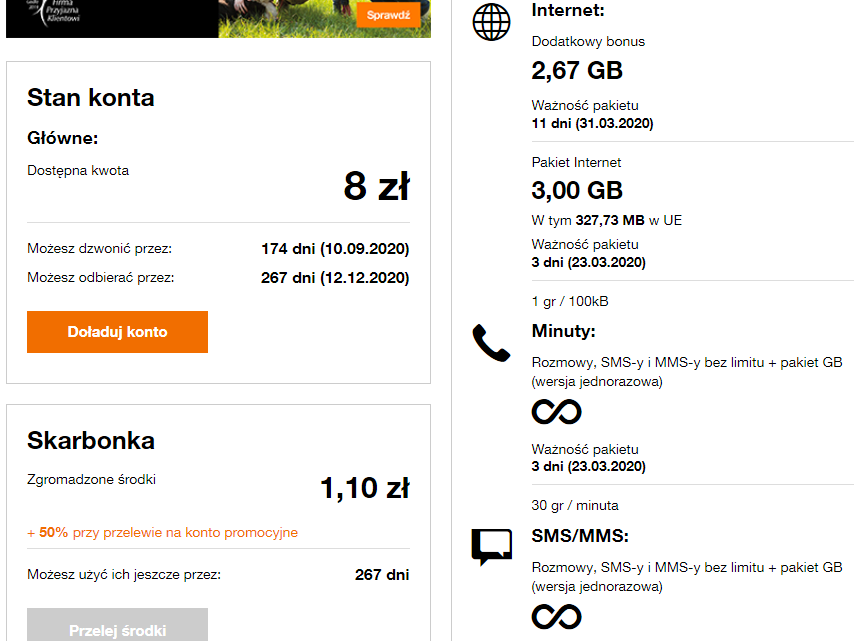Click the globe icon next to Internet
The height and width of the screenshot is (641, 856).
pyautogui.click(x=491, y=20)
